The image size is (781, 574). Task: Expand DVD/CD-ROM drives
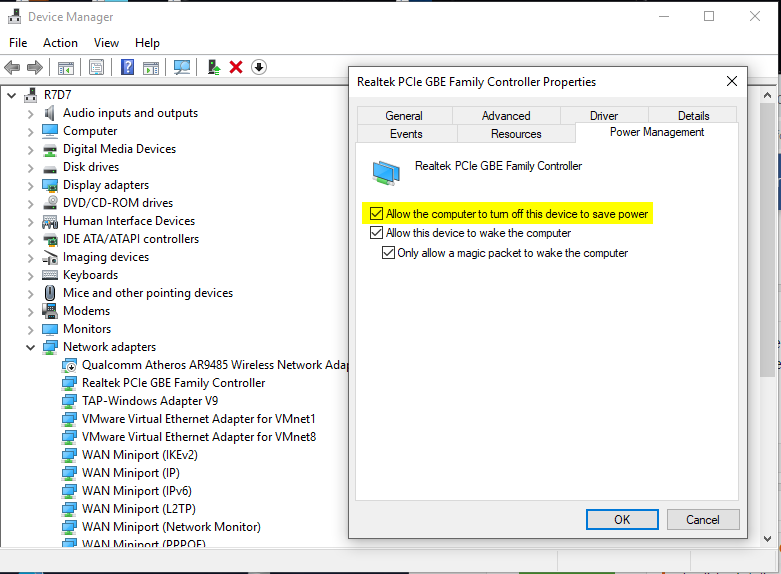pos(30,204)
